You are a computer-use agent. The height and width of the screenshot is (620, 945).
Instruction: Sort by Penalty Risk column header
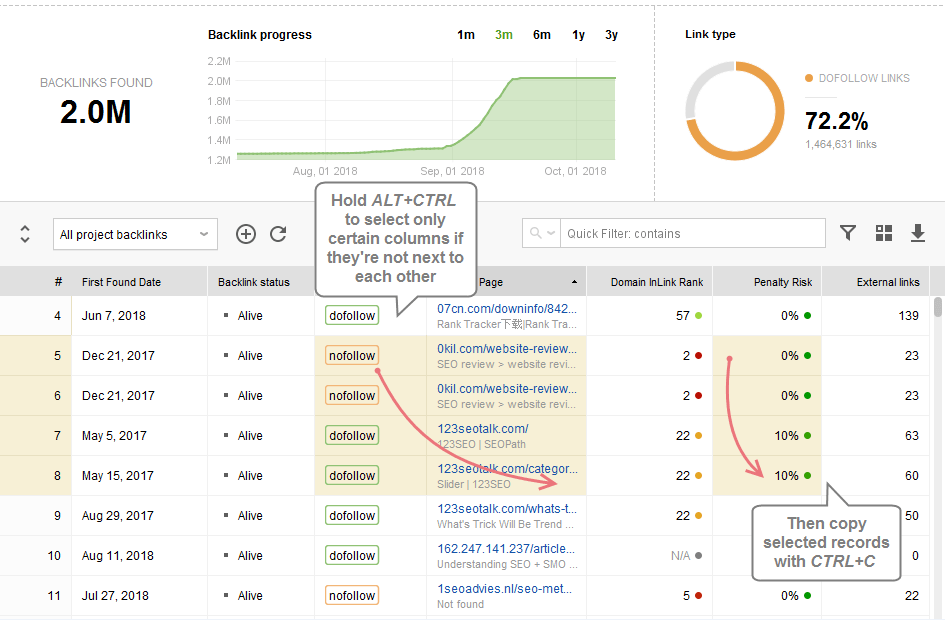point(785,282)
